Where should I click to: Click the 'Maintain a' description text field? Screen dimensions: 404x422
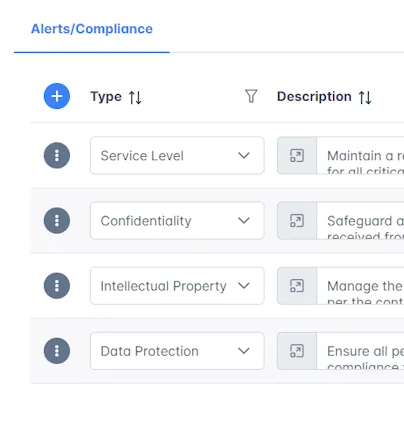pyautogui.click(x=360, y=155)
